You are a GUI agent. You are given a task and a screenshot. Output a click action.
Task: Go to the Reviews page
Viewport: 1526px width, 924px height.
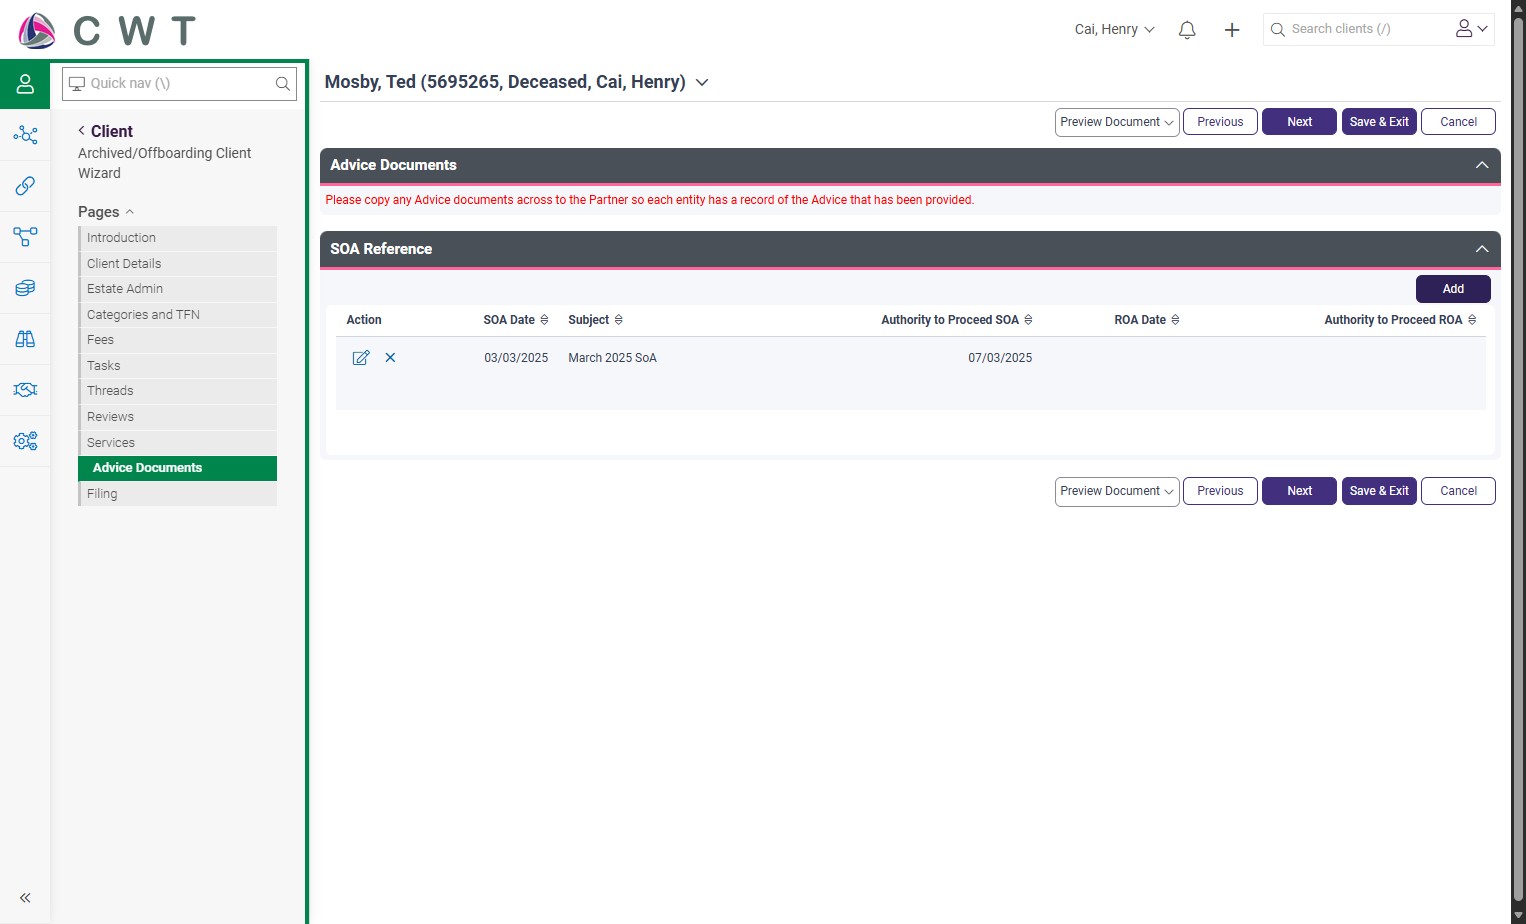coord(178,417)
